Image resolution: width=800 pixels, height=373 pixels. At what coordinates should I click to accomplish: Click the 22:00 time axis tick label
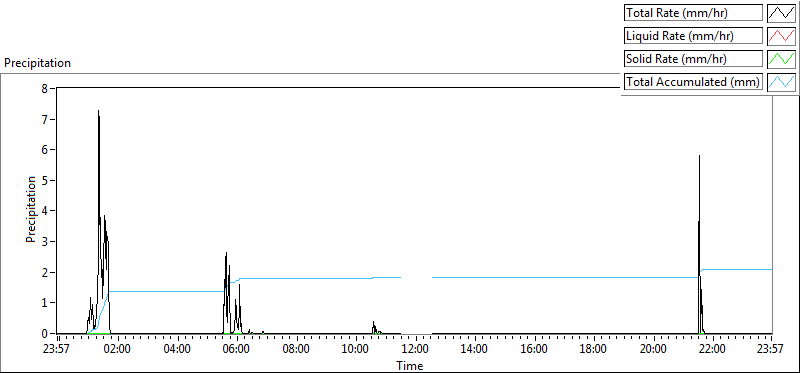[712, 350]
